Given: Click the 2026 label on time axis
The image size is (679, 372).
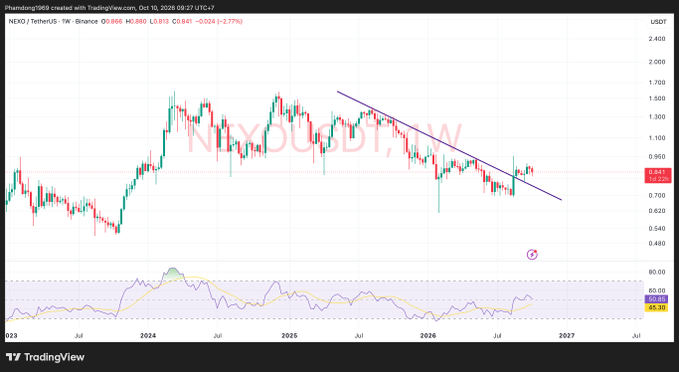Looking at the screenshot, I should [x=428, y=336].
